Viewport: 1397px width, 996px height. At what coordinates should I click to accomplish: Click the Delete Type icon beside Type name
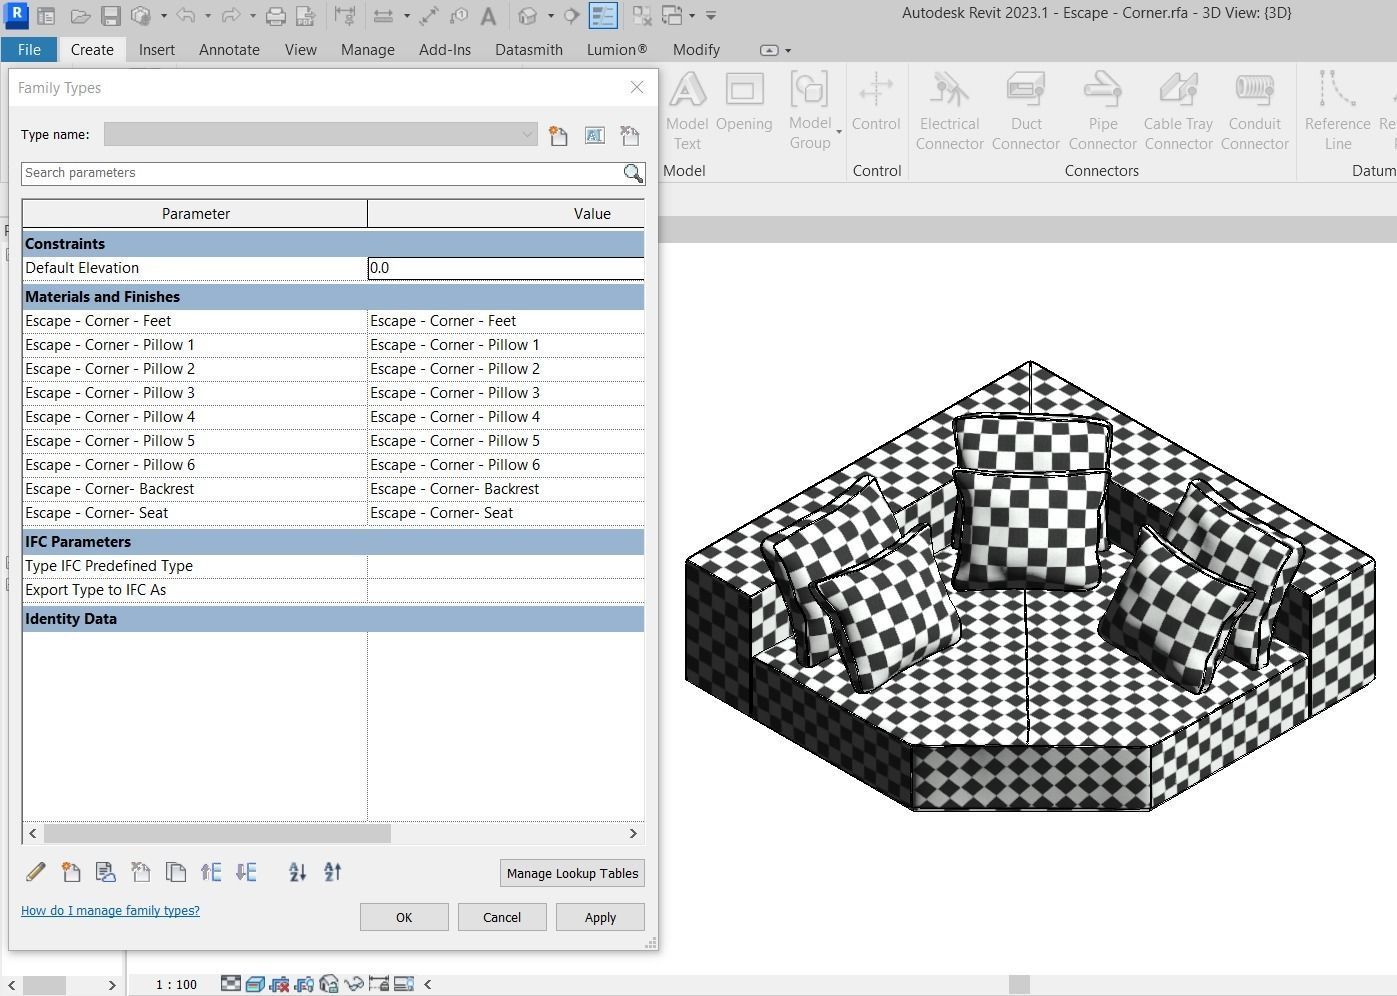coord(629,135)
